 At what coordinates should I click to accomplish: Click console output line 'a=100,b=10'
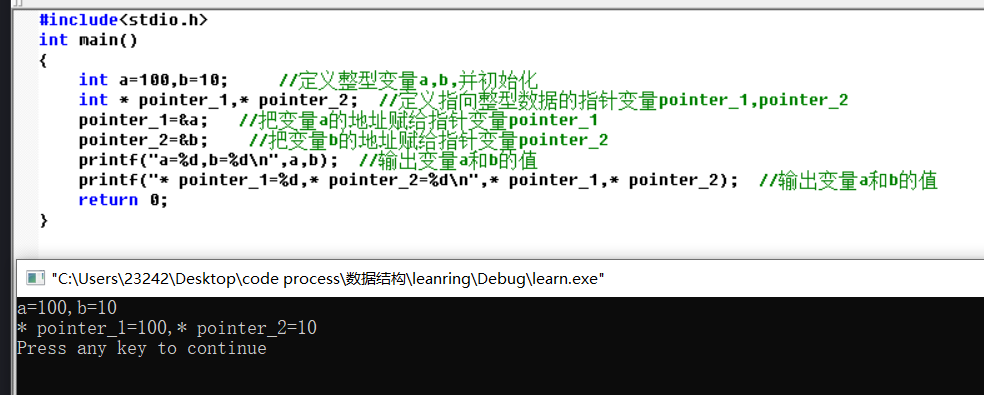tap(67, 308)
